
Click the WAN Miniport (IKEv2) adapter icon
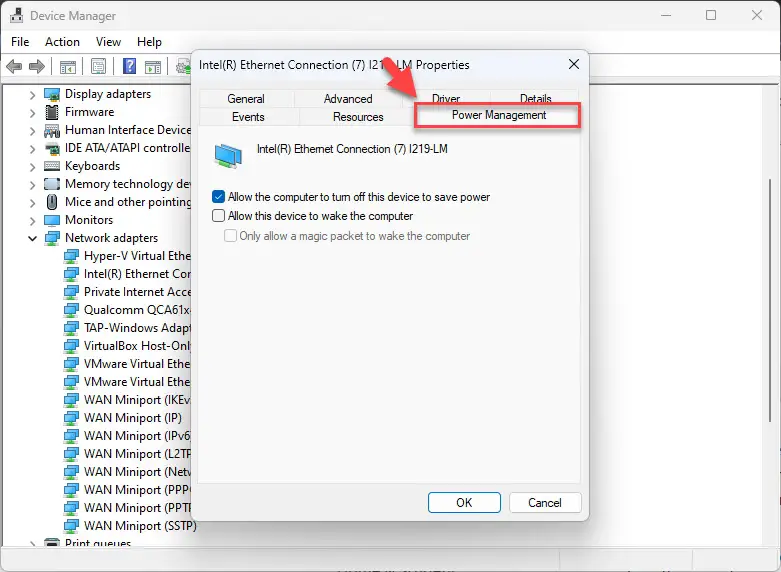[x=71, y=400]
